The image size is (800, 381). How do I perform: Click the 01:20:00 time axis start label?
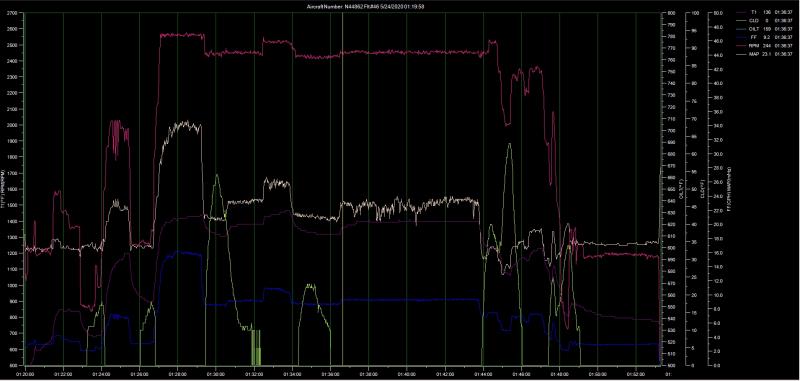click(25, 374)
